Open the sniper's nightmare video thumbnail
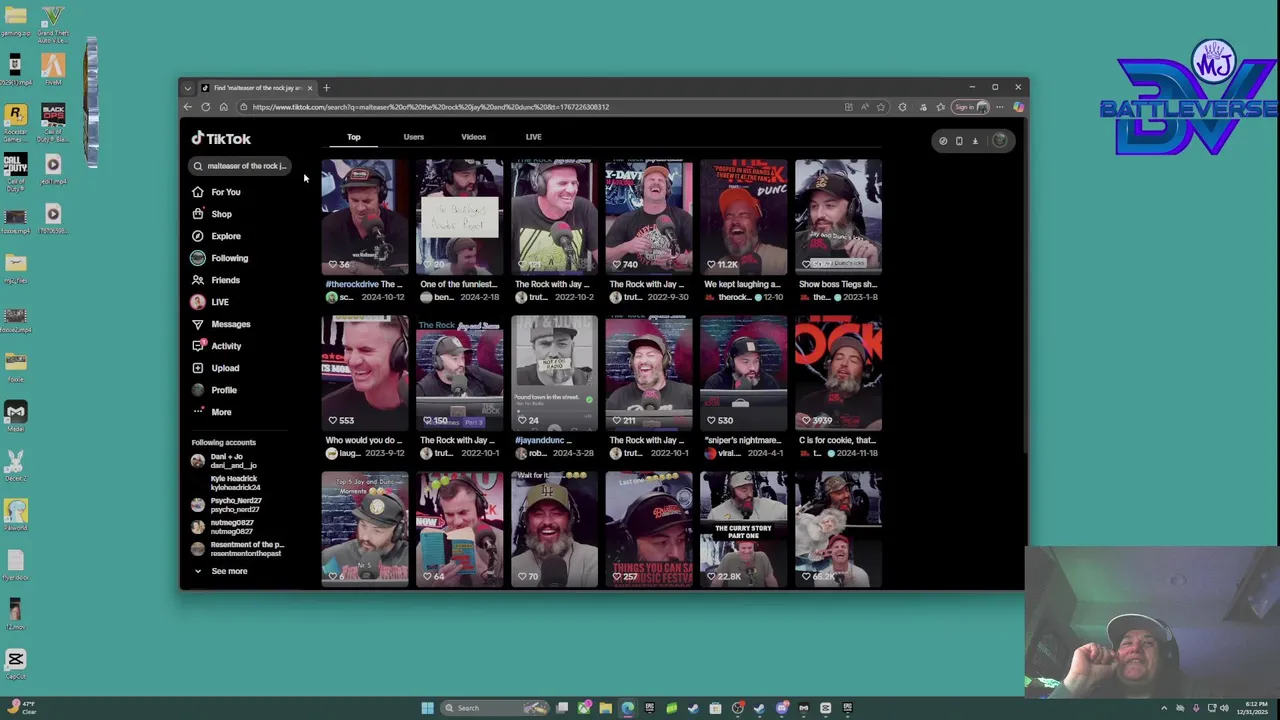 click(743, 372)
